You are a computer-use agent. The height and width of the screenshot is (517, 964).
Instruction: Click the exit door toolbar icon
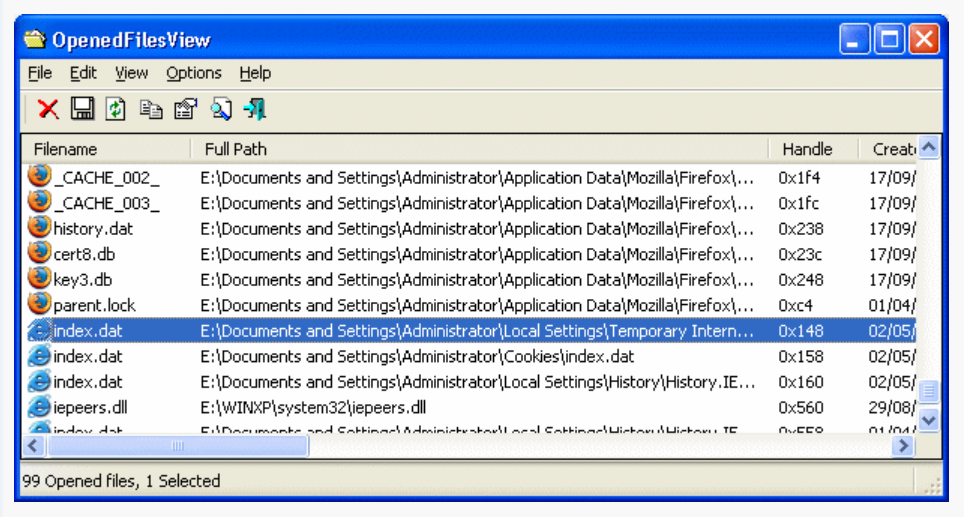pyautogui.click(x=255, y=109)
